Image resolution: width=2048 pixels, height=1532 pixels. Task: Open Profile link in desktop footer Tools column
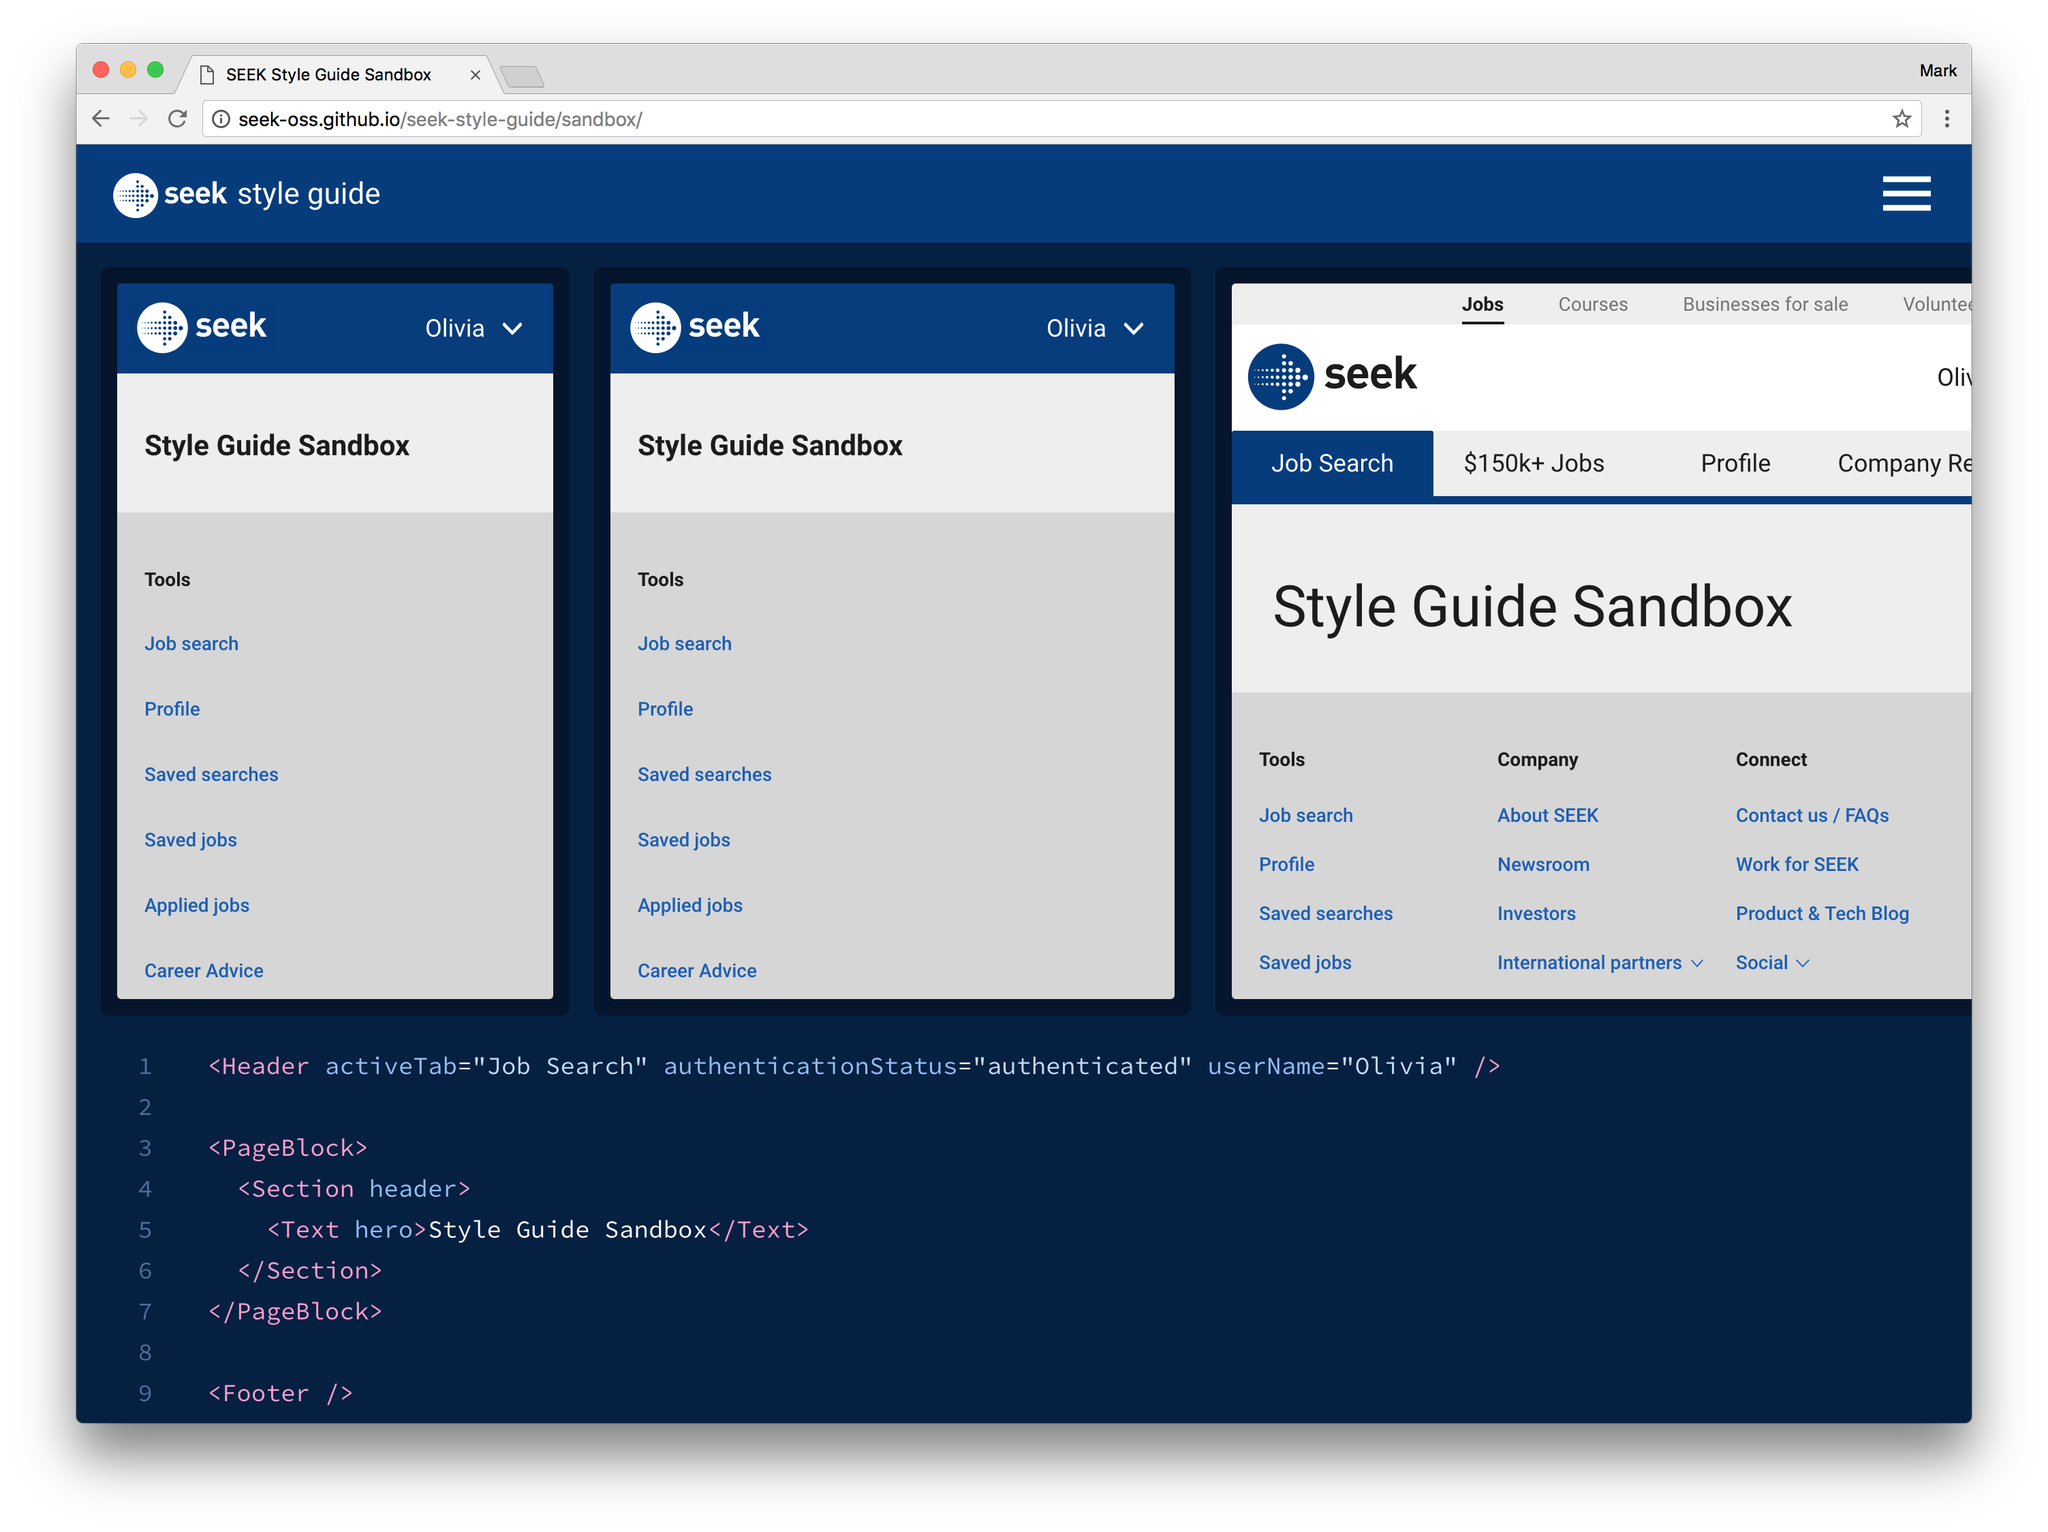pos(1286,865)
